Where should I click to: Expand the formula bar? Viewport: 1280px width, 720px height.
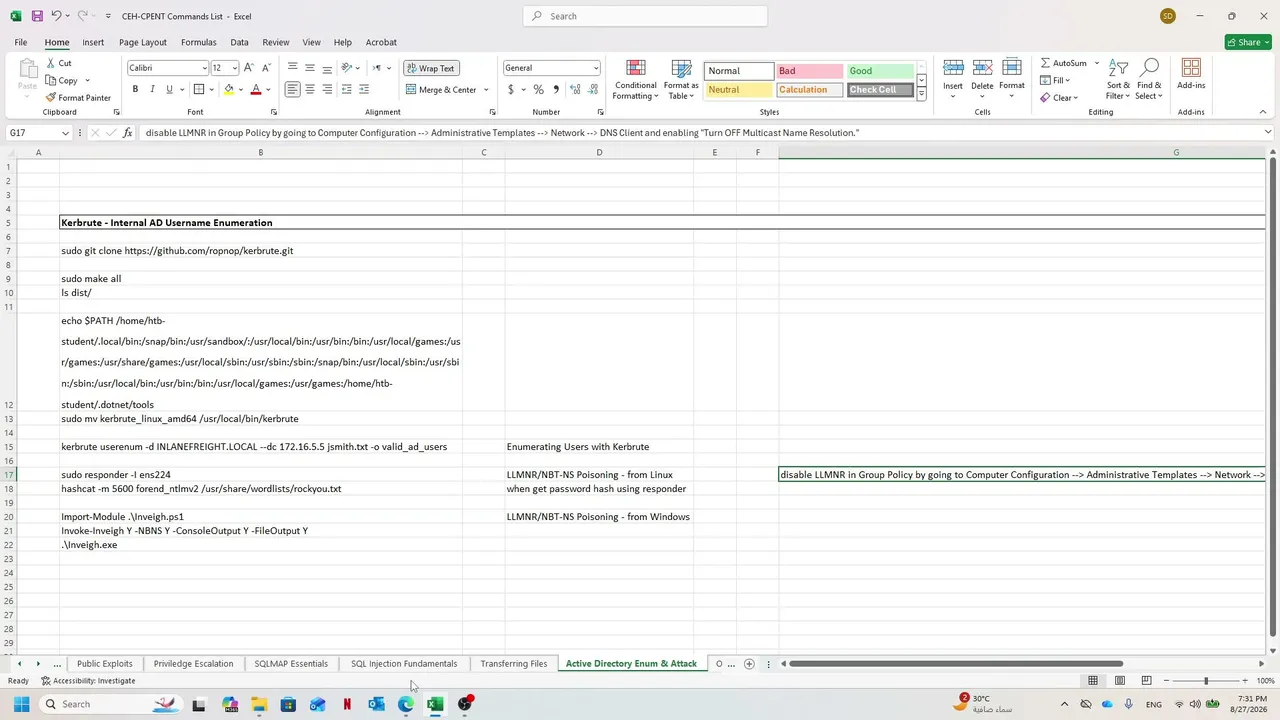1268,133
